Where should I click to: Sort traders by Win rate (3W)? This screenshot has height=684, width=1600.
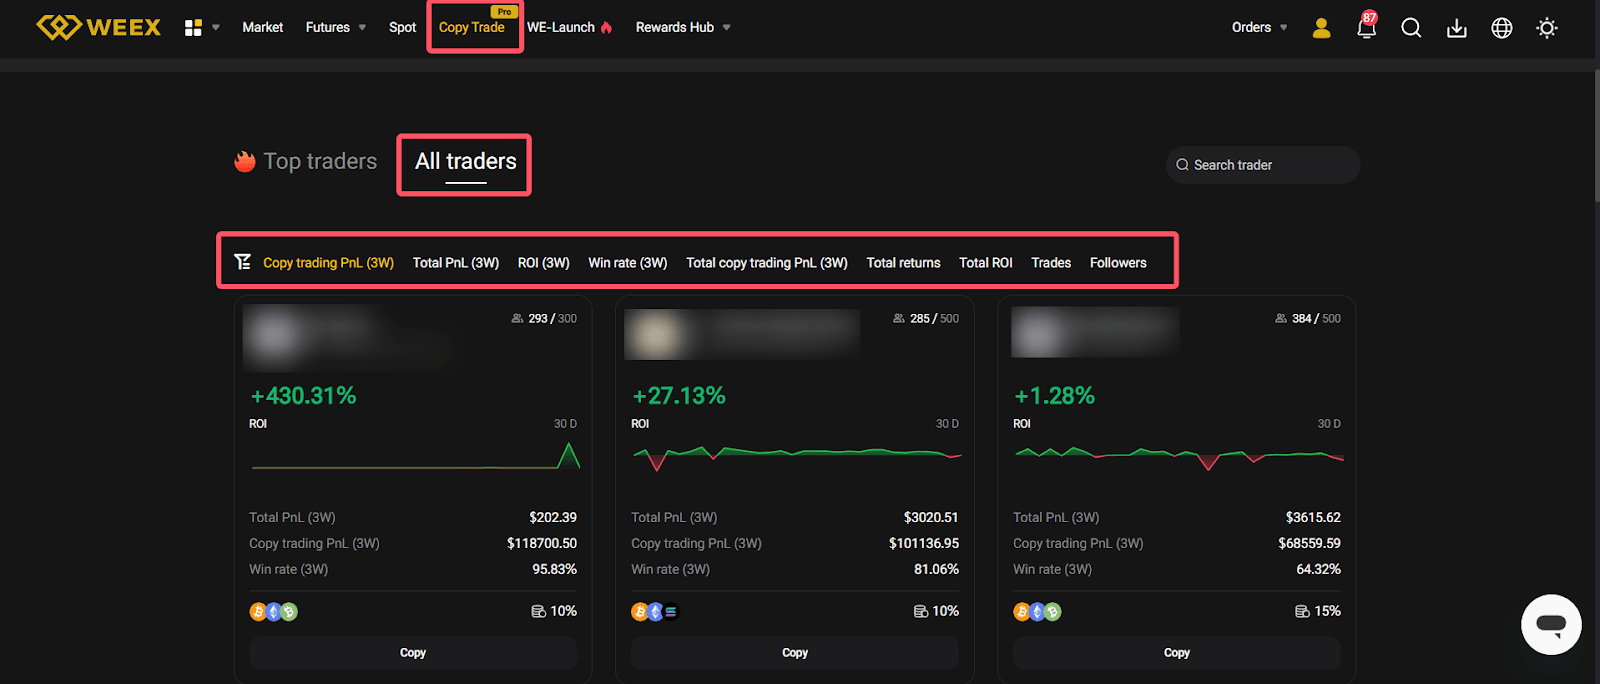point(627,263)
